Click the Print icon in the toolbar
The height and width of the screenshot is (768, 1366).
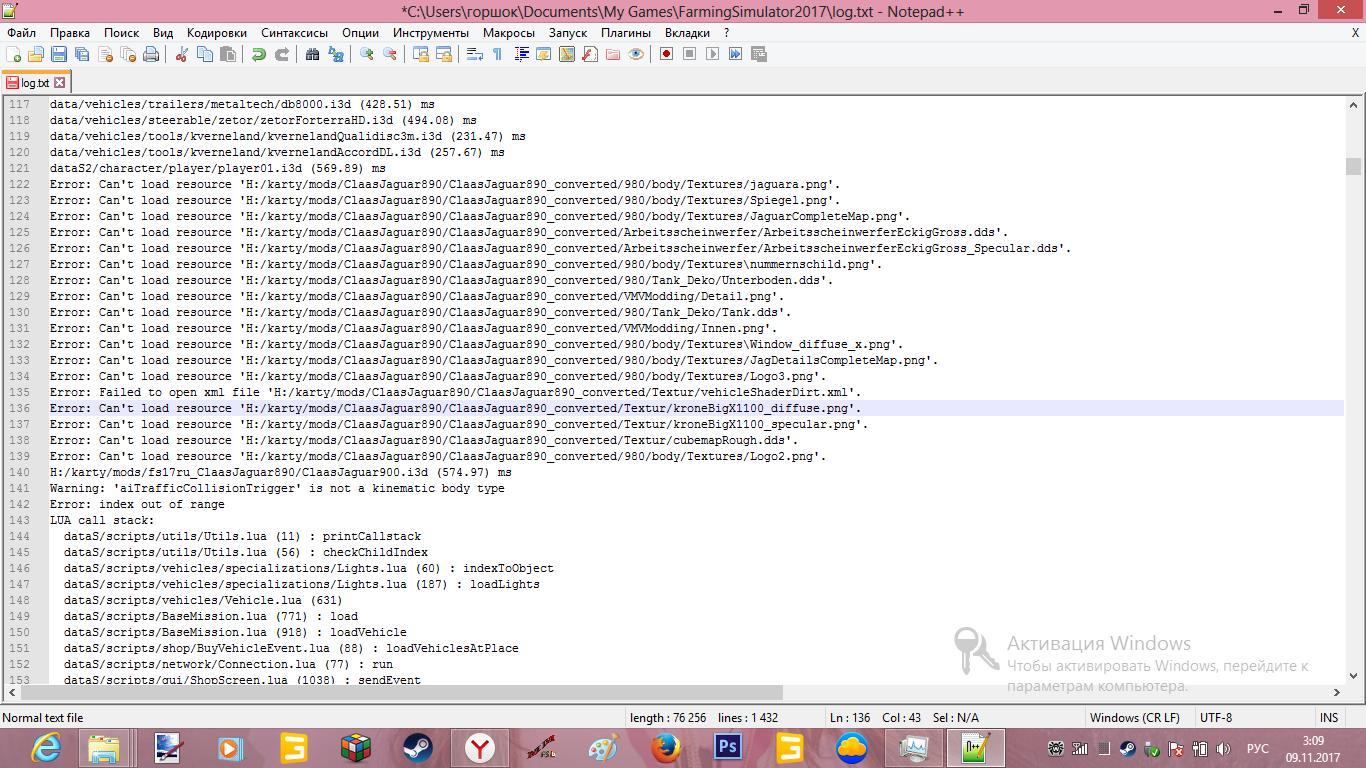[x=151, y=54]
